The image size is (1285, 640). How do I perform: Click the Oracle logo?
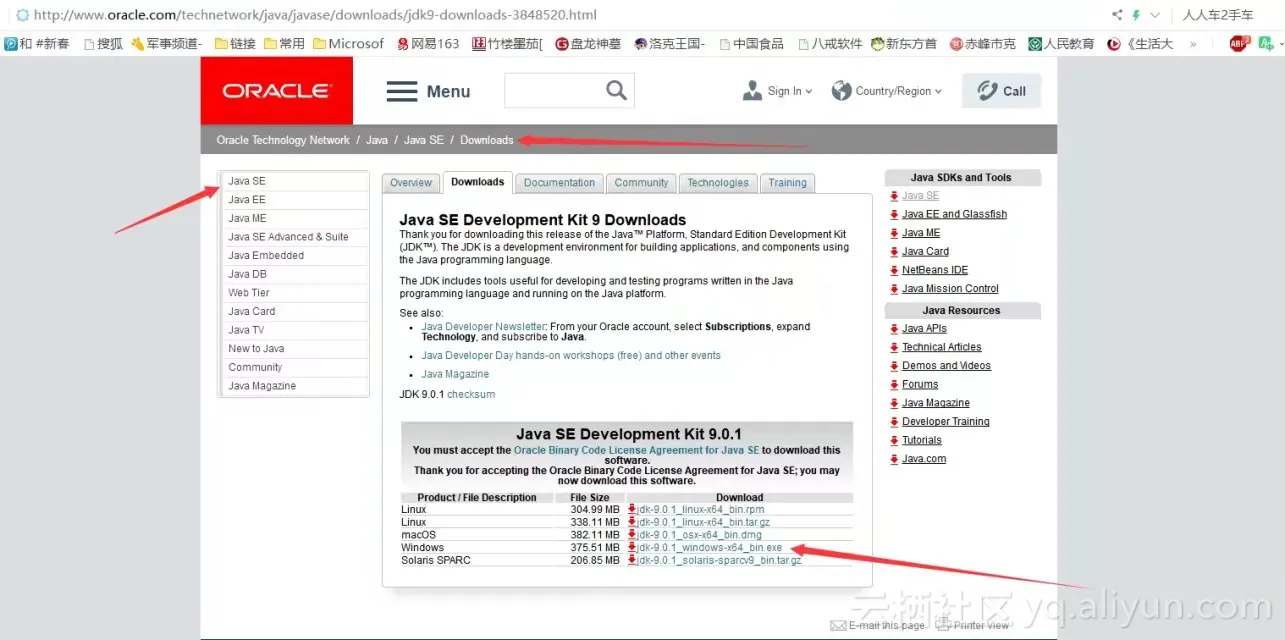tap(277, 91)
